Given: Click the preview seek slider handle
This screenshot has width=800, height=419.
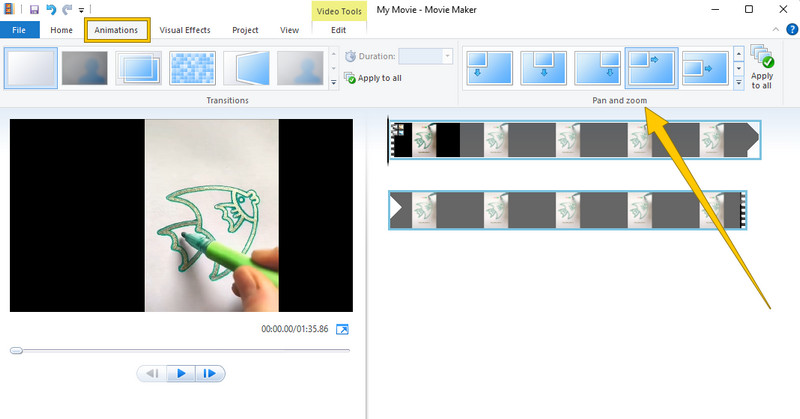Looking at the screenshot, I should (16, 351).
